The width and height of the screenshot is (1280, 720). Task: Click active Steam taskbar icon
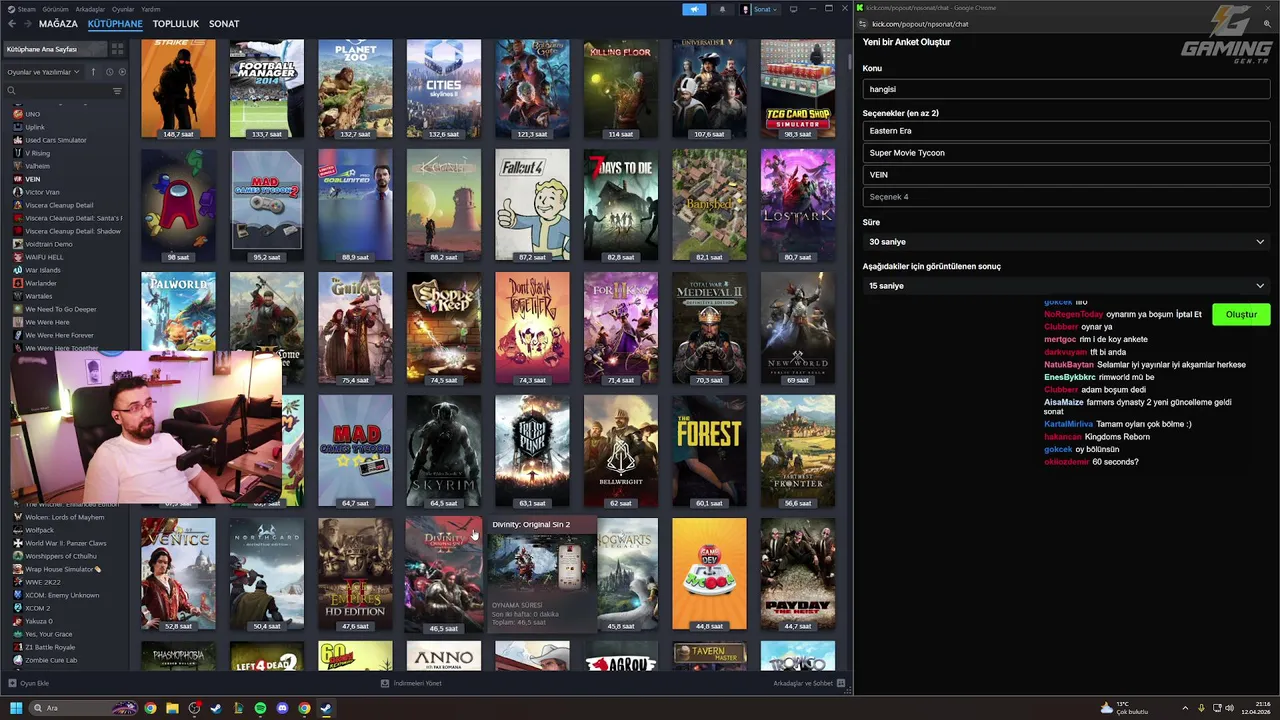(x=326, y=708)
